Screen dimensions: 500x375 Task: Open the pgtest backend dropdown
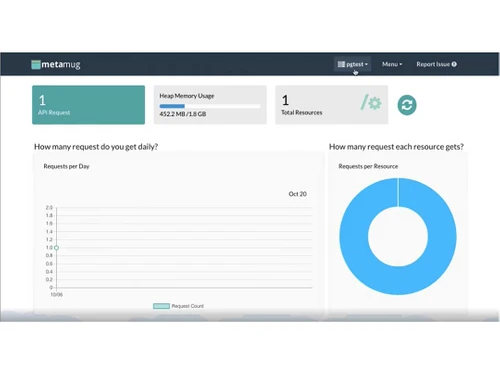[x=353, y=64]
